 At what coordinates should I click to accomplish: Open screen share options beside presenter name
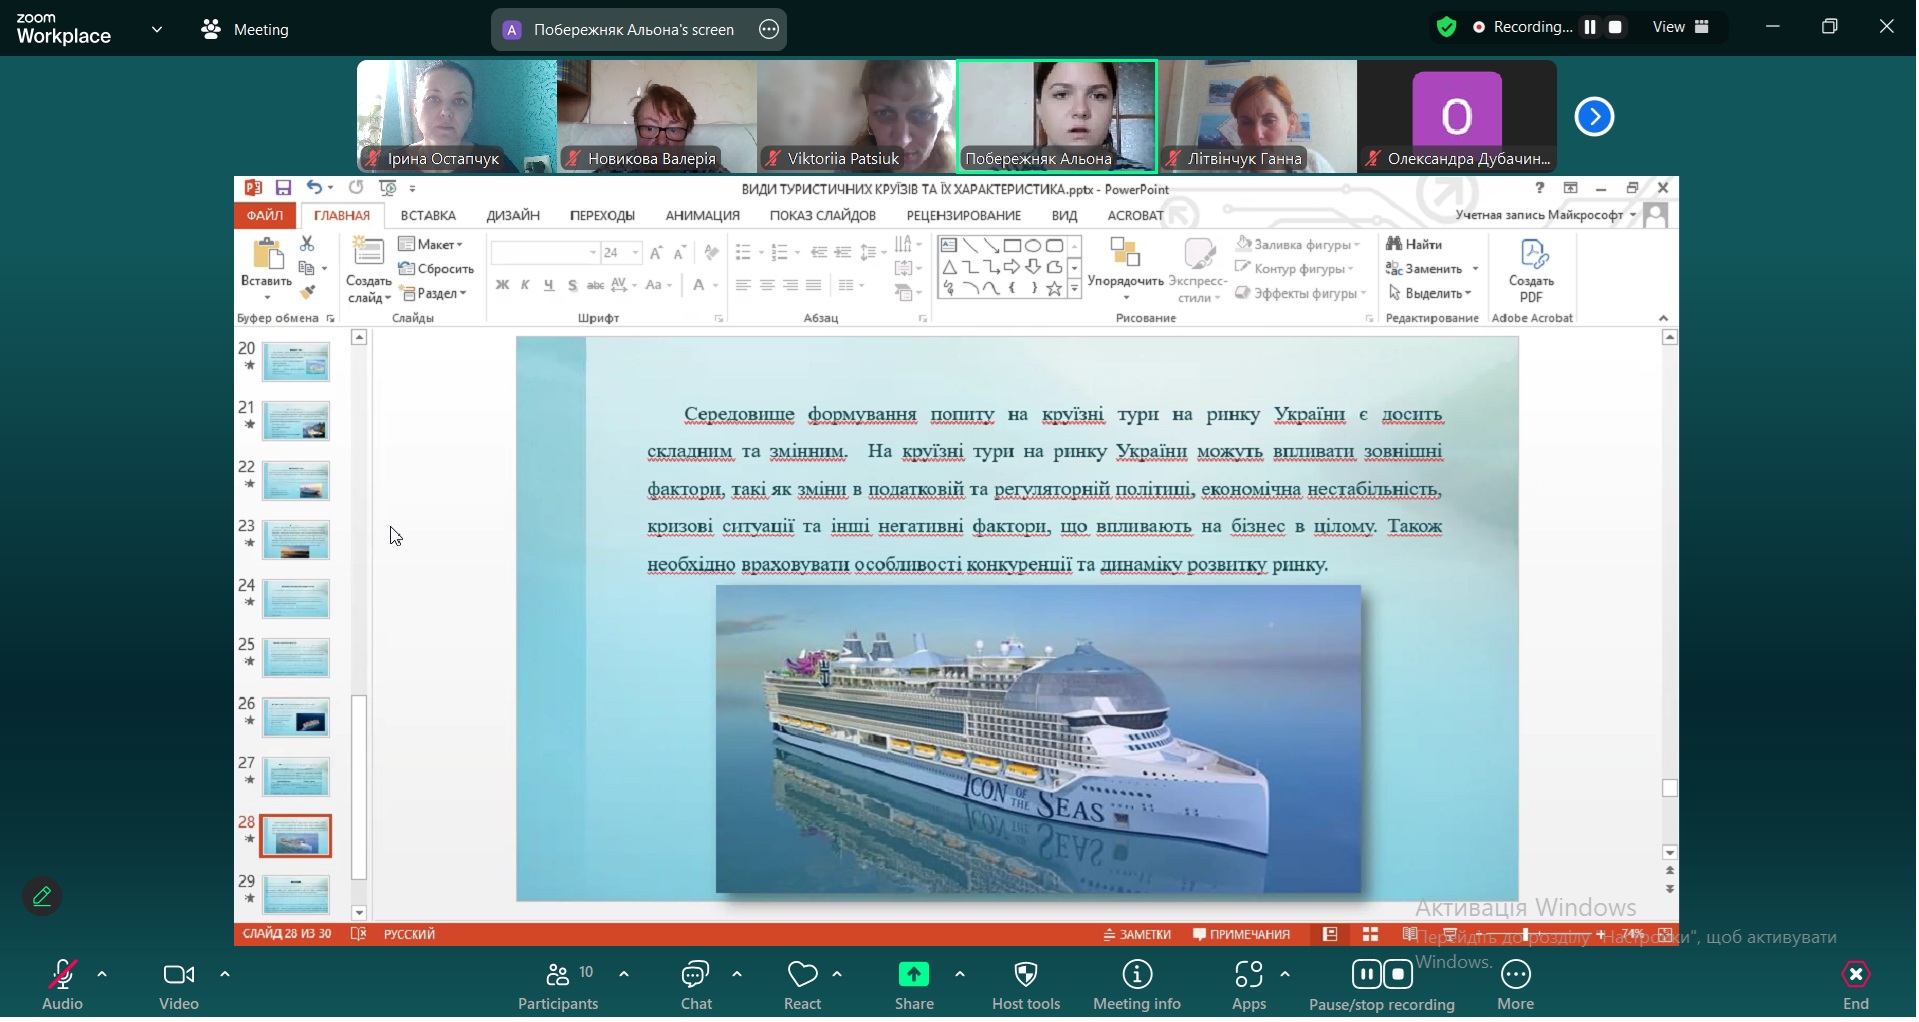(770, 30)
